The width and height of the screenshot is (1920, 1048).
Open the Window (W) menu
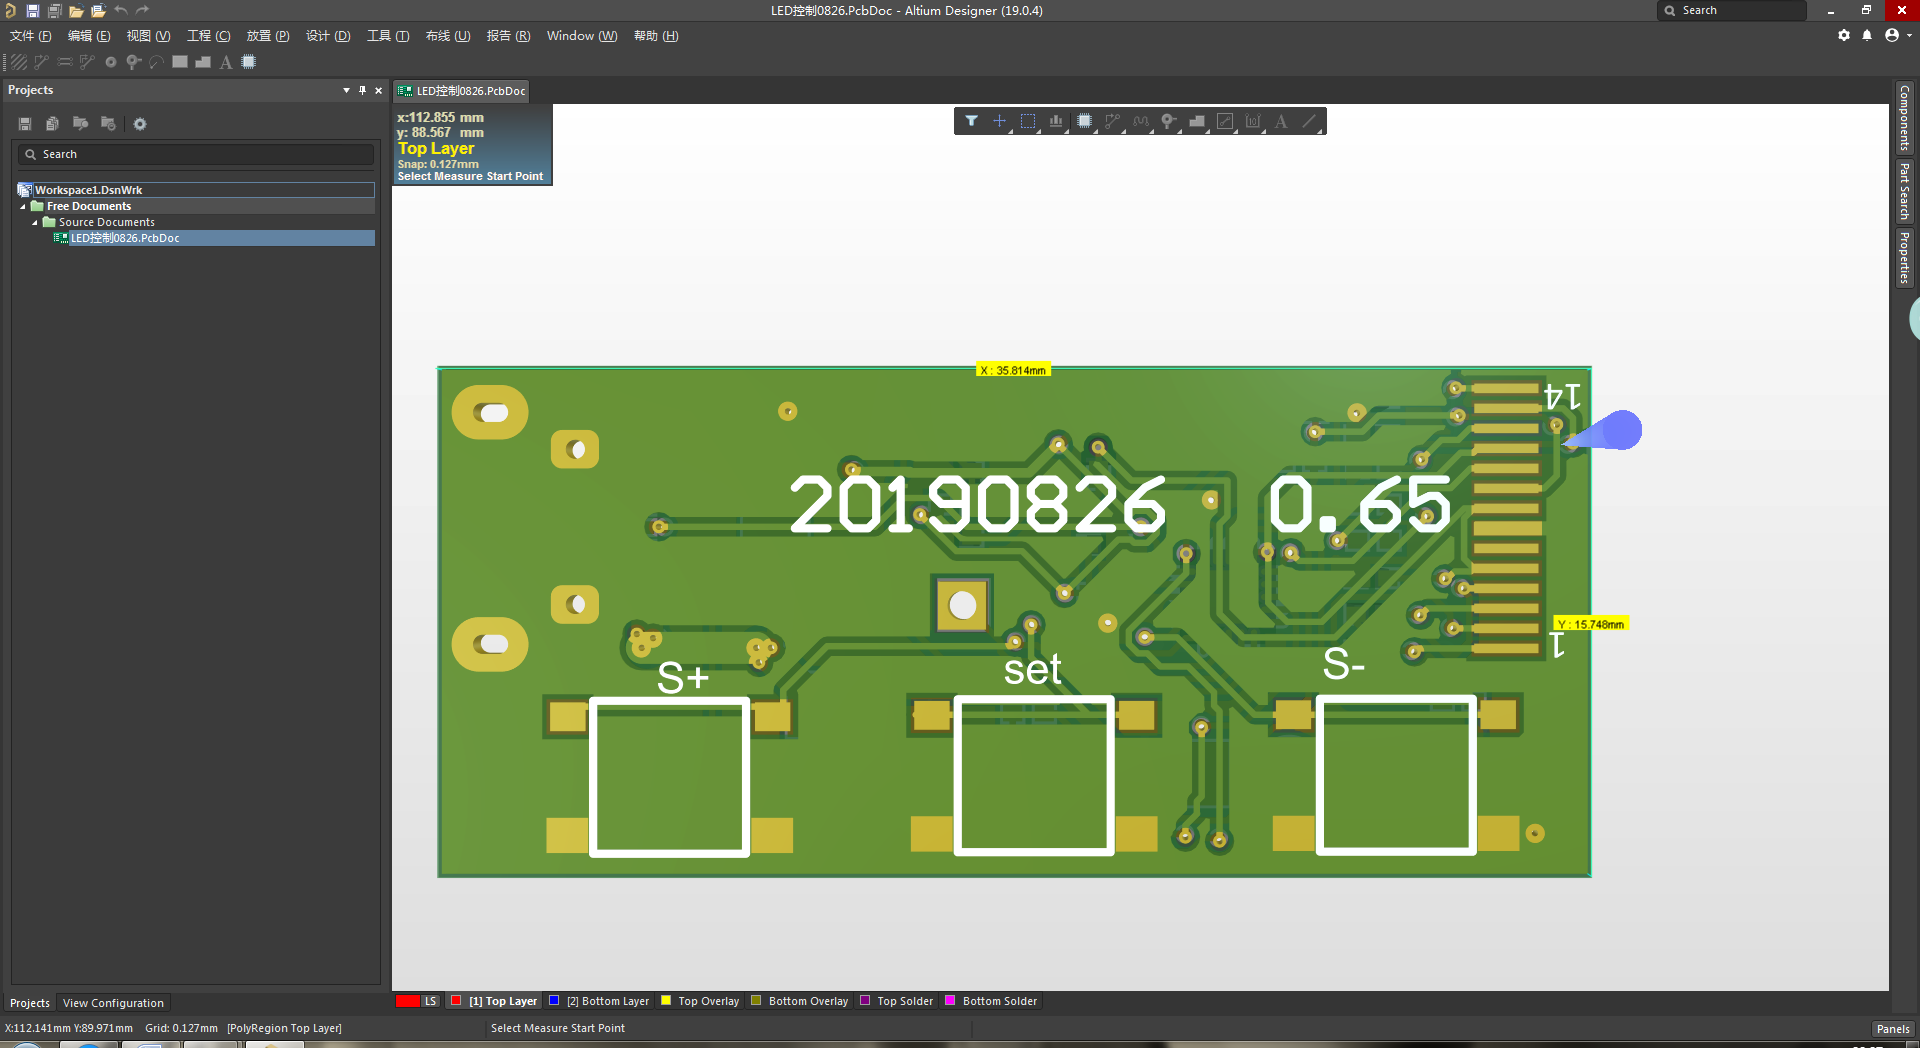click(582, 36)
